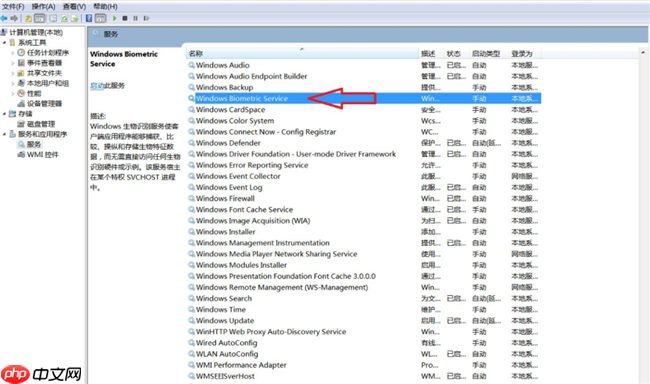Screen dimensions: 650x384
Task: Click the gear icon beside Windows Search
Action: point(192,298)
